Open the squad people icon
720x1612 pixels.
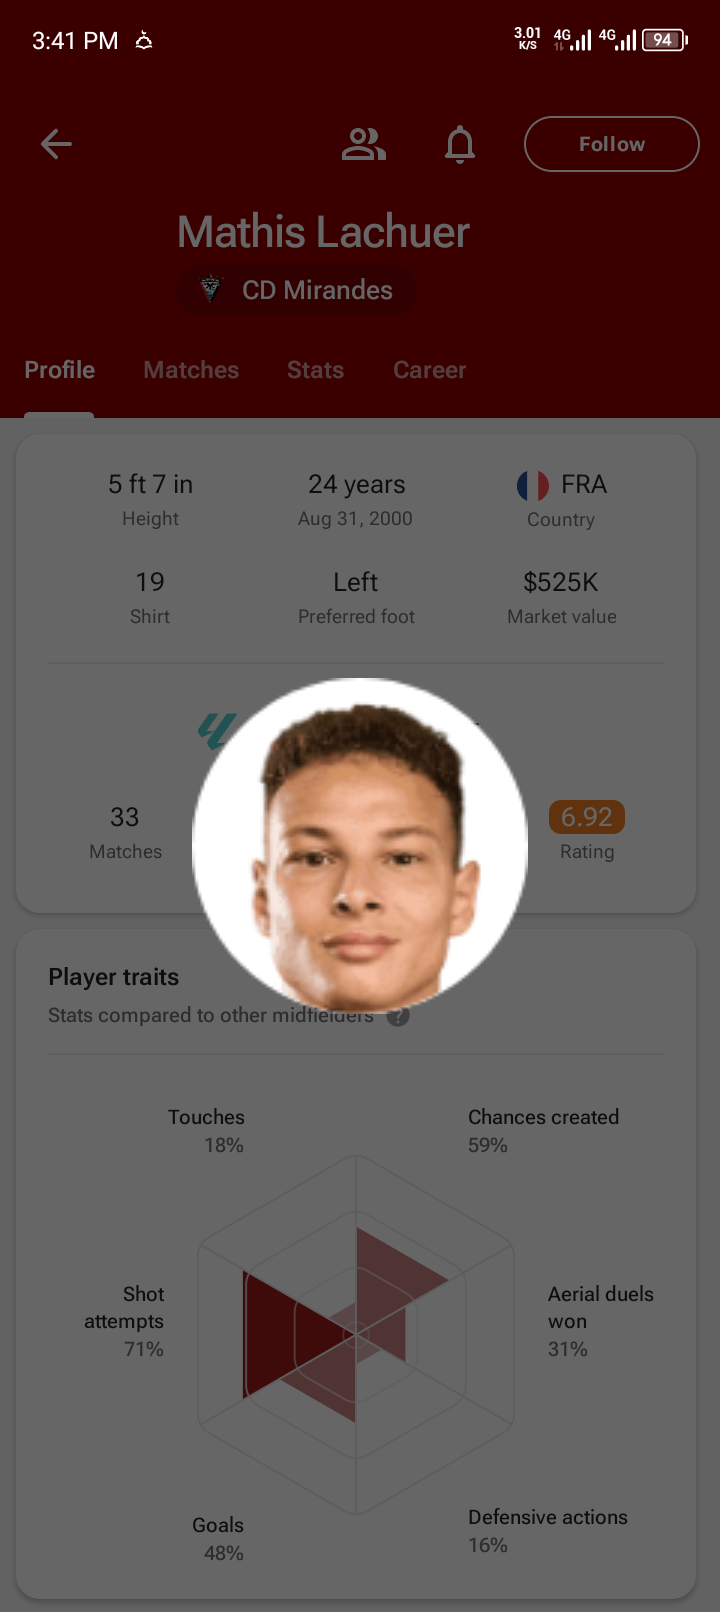363,144
